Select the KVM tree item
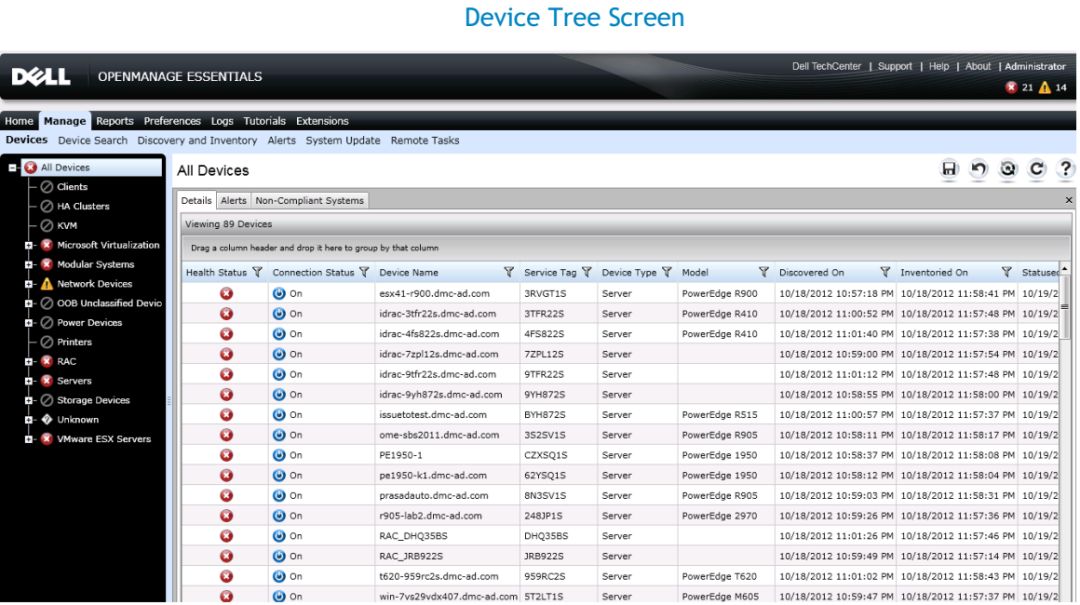The image size is (1080, 605). [x=67, y=225]
